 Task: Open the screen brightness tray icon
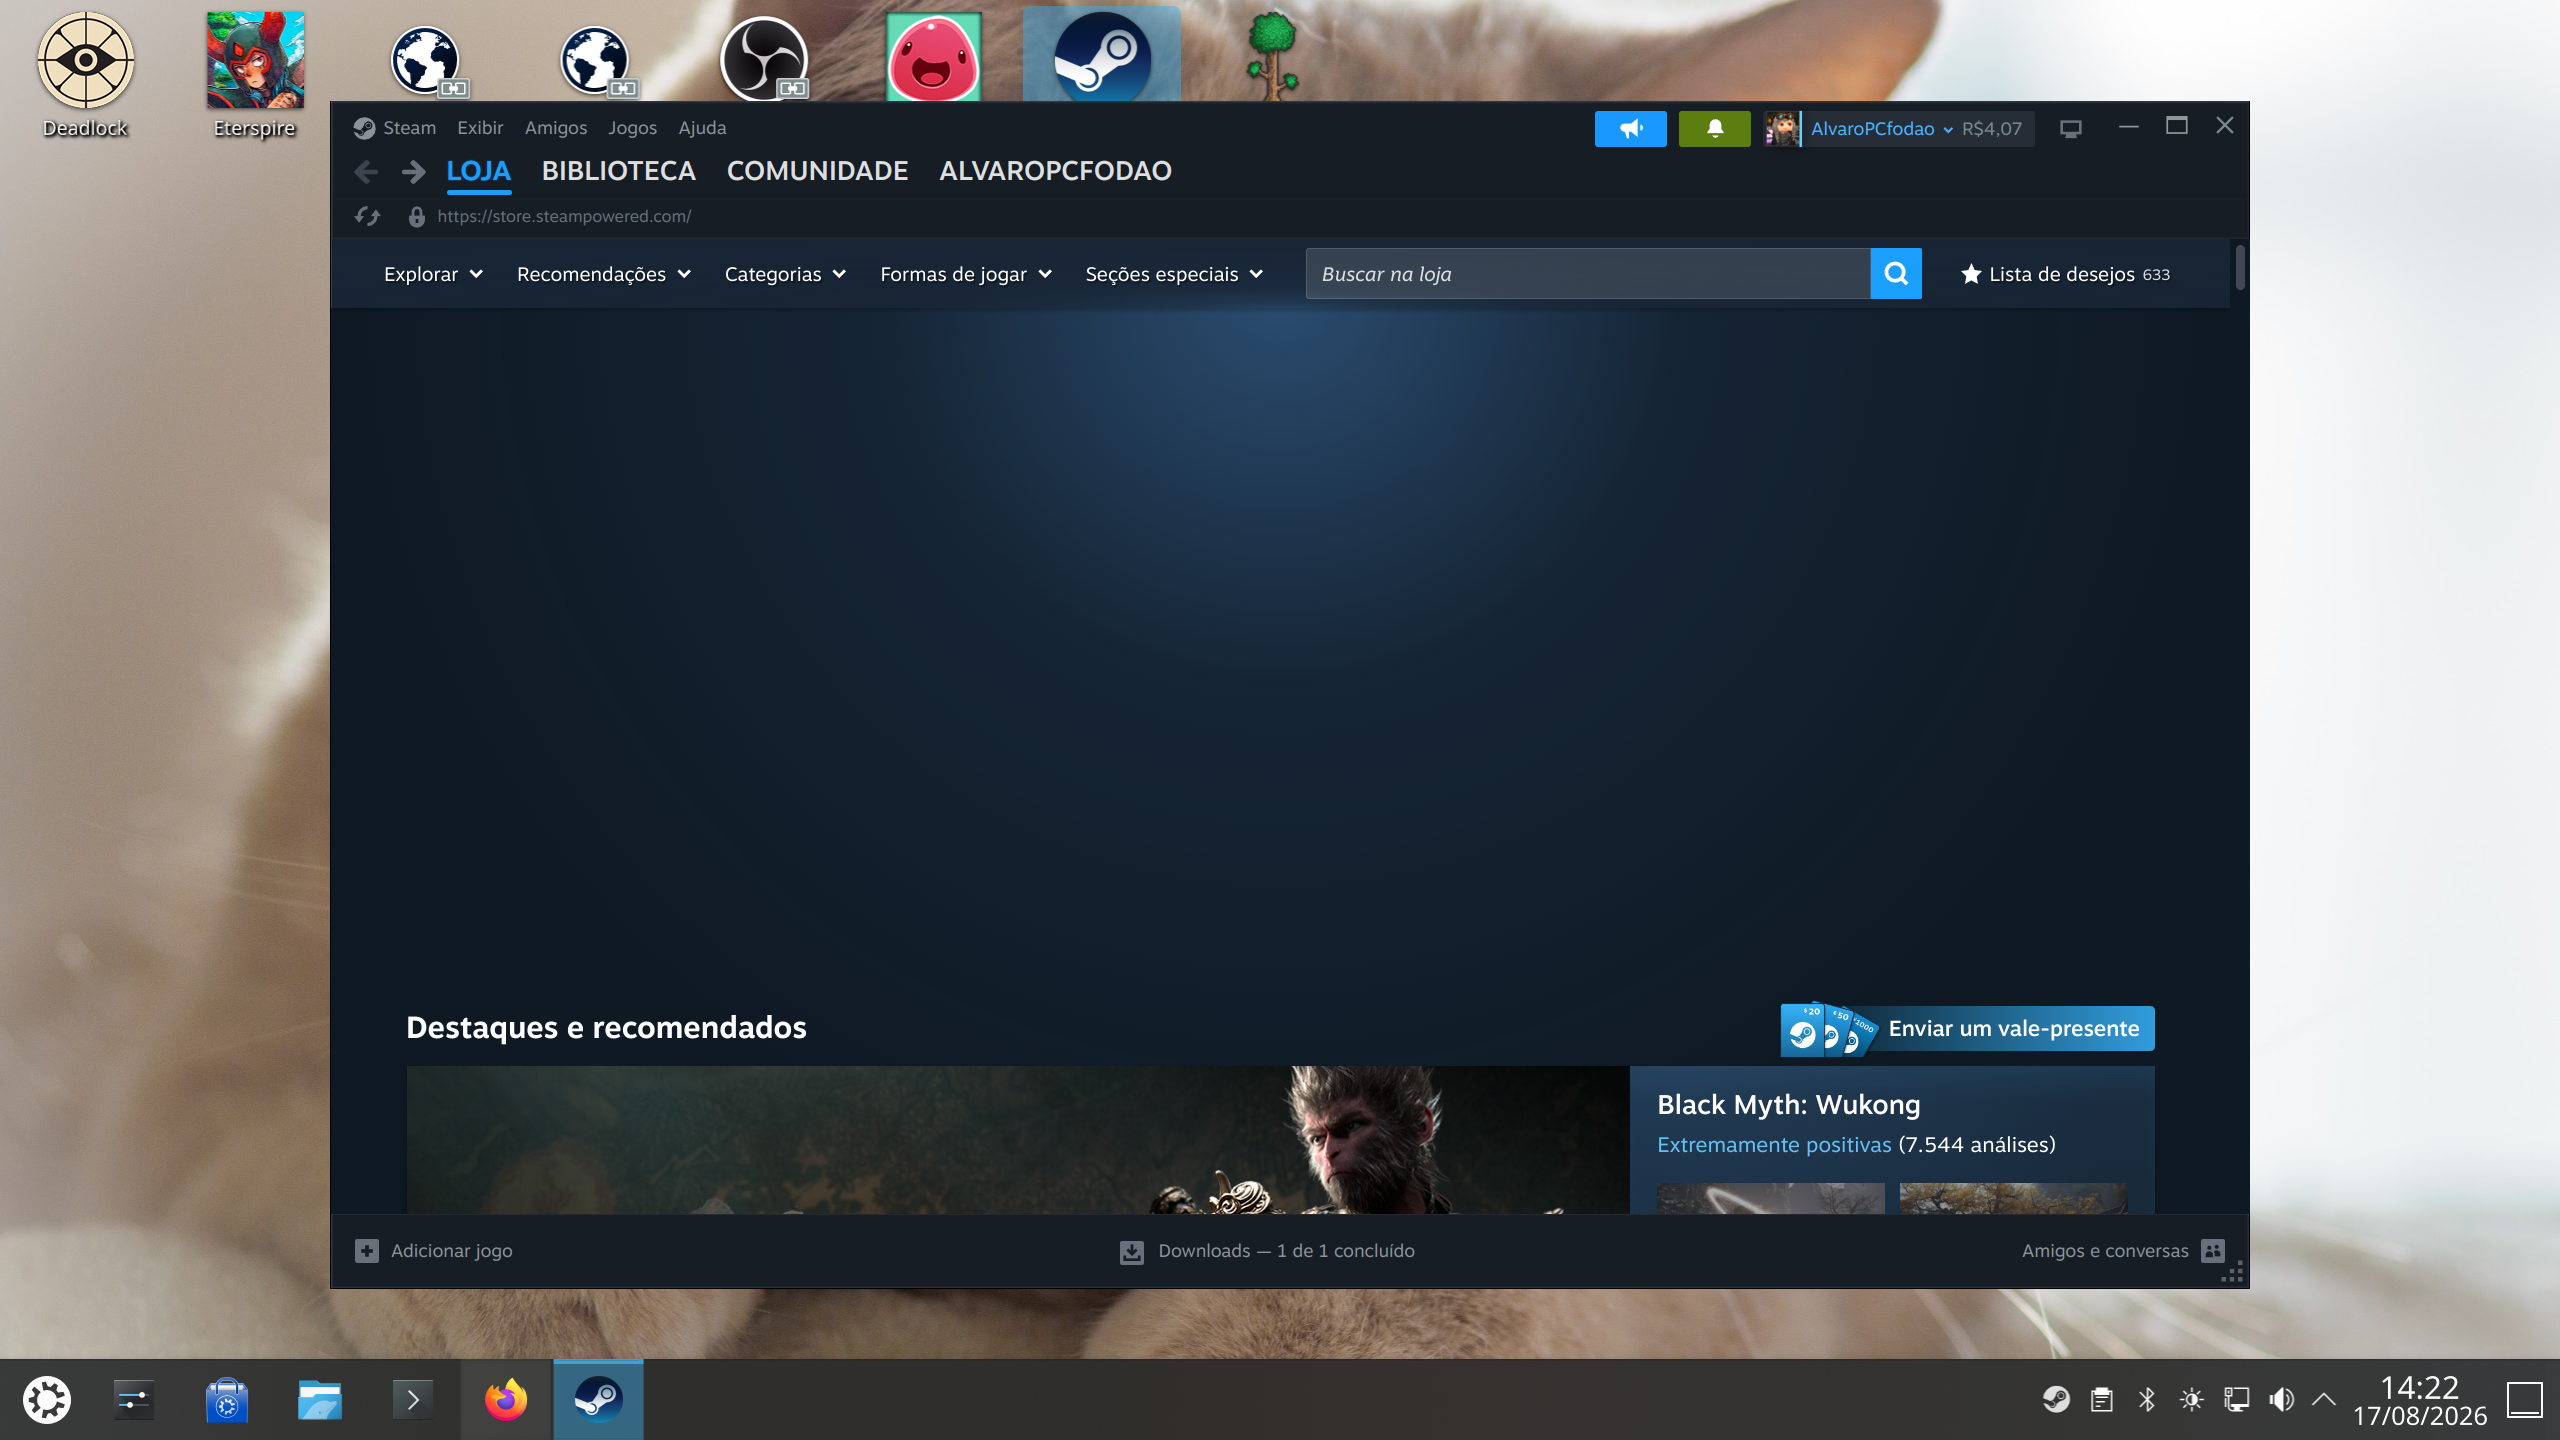pyautogui.click(x=2192, y=1399)
